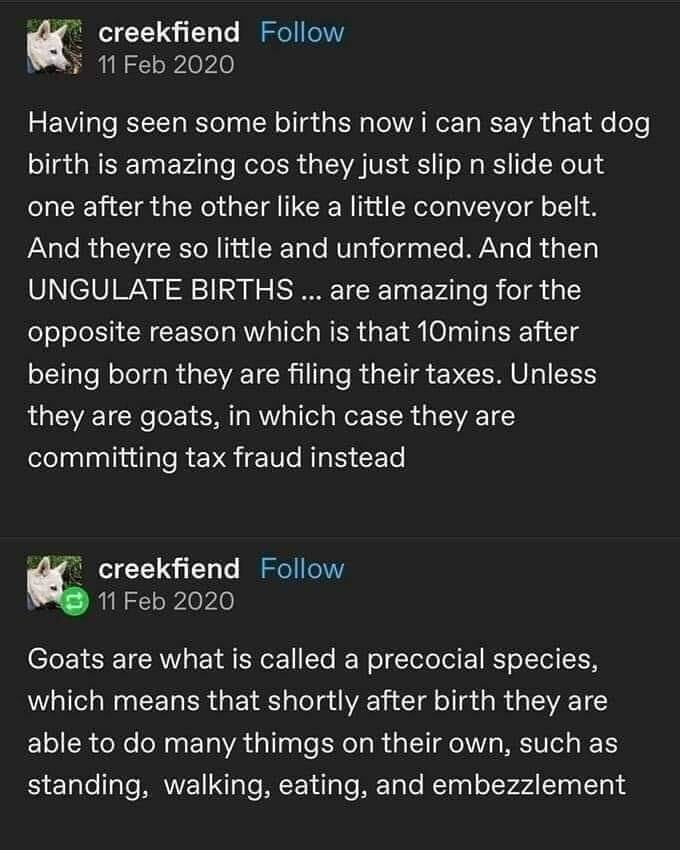Click the first post's 11 Feb 2020 date
The image size is (680, 850).
pyautogui.click(x=166, y=65)
